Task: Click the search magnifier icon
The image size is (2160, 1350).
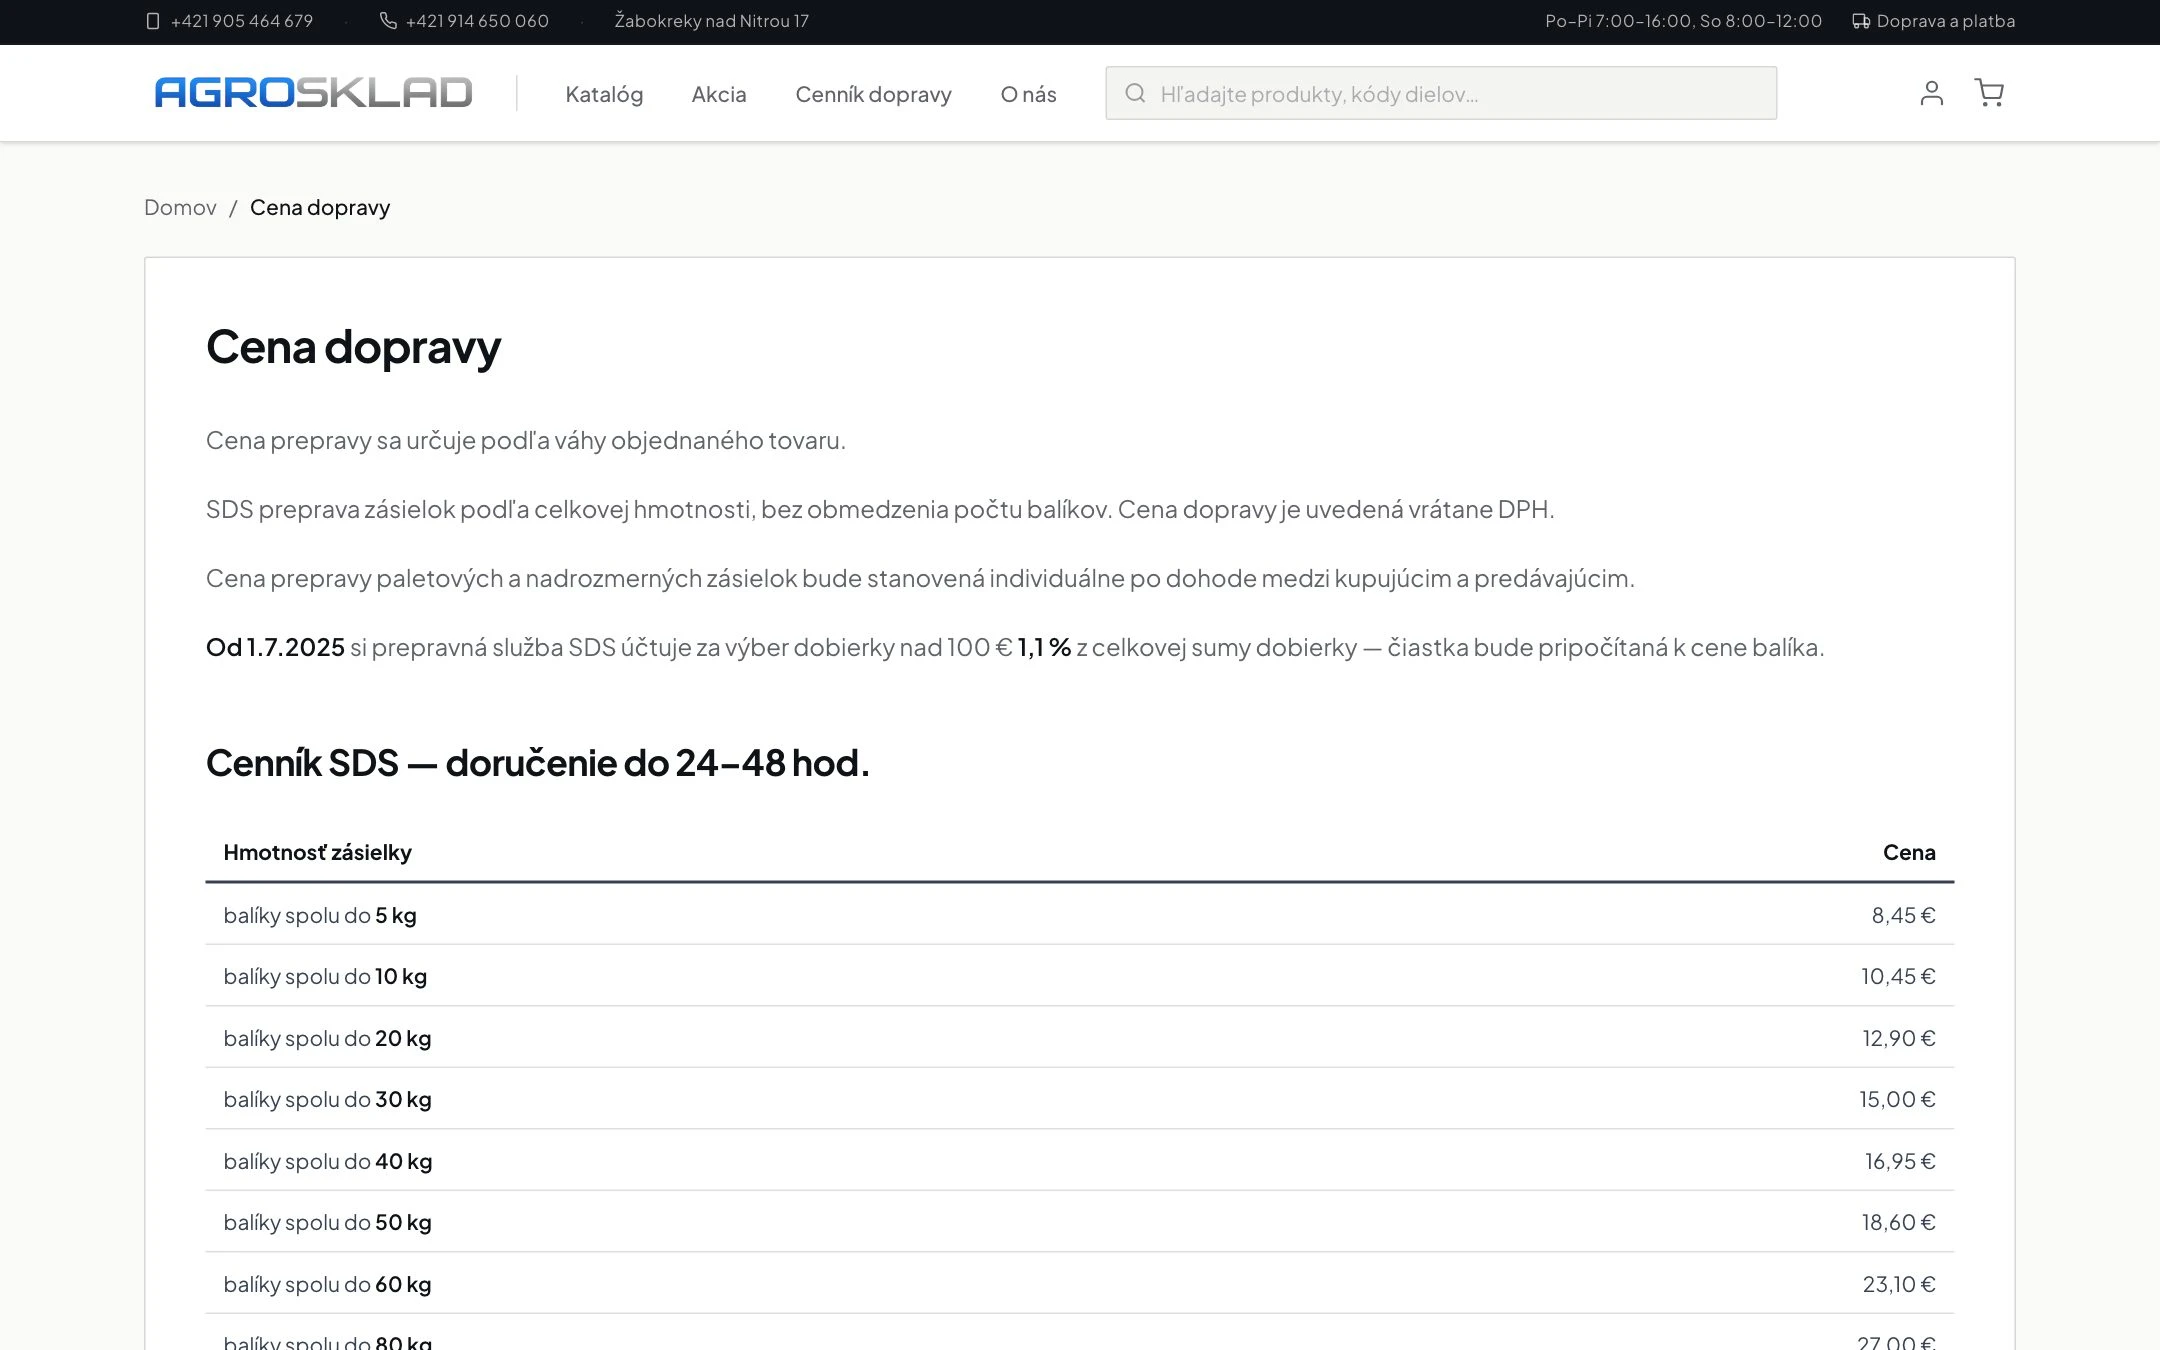Action: (x=1135, y=93)
